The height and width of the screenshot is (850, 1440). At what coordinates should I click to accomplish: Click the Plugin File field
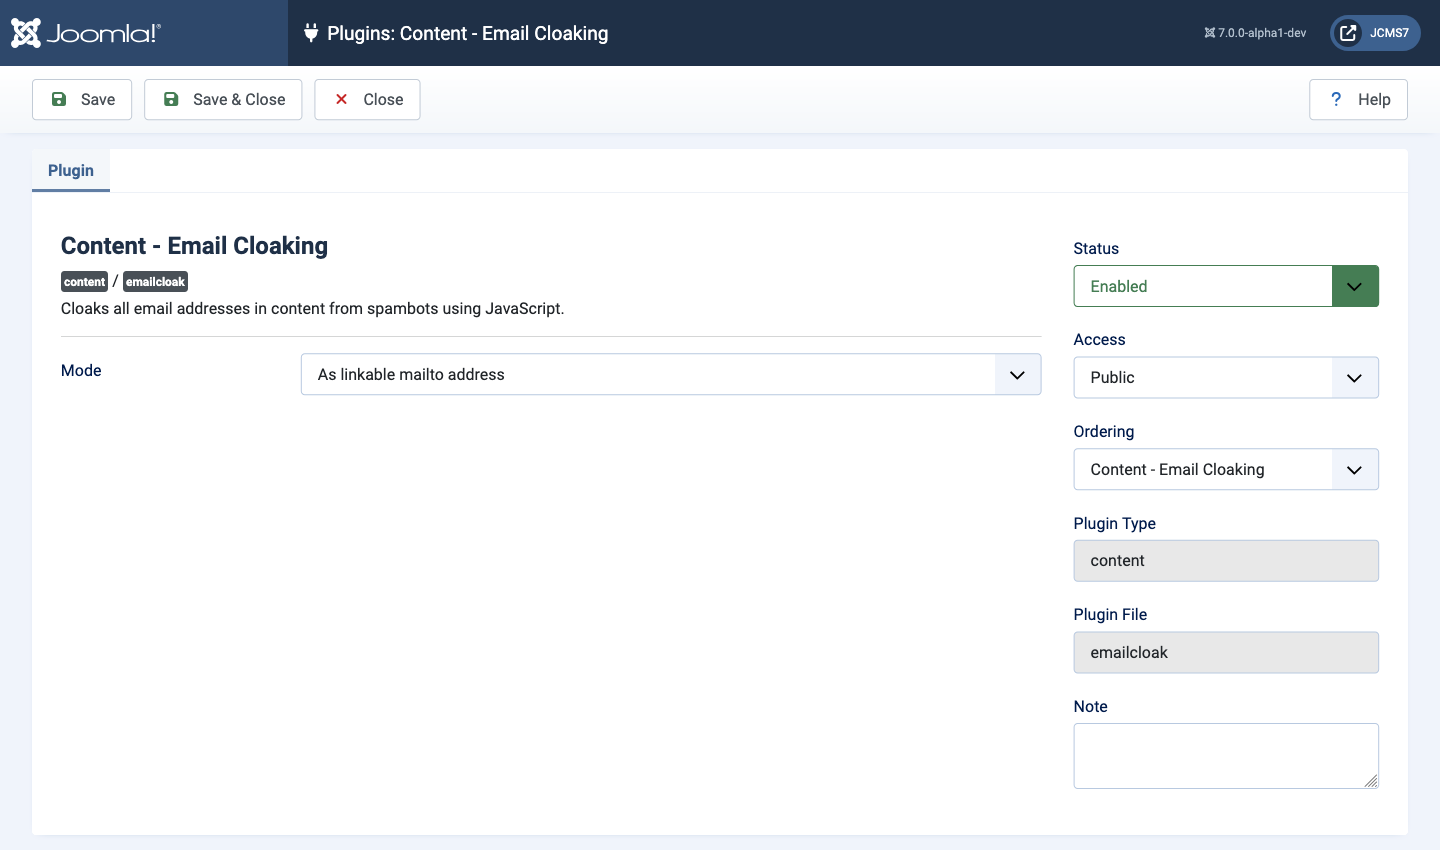point(1226,652)
